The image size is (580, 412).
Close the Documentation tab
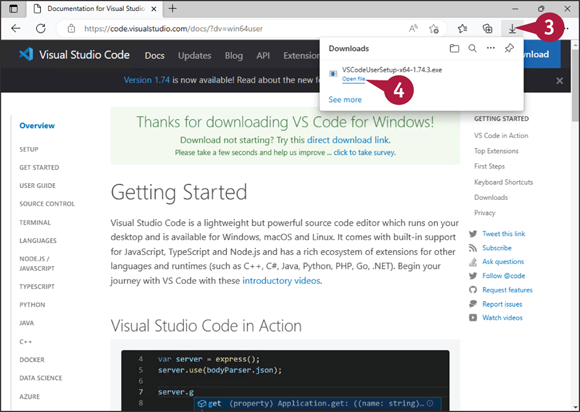click(154, 9)
